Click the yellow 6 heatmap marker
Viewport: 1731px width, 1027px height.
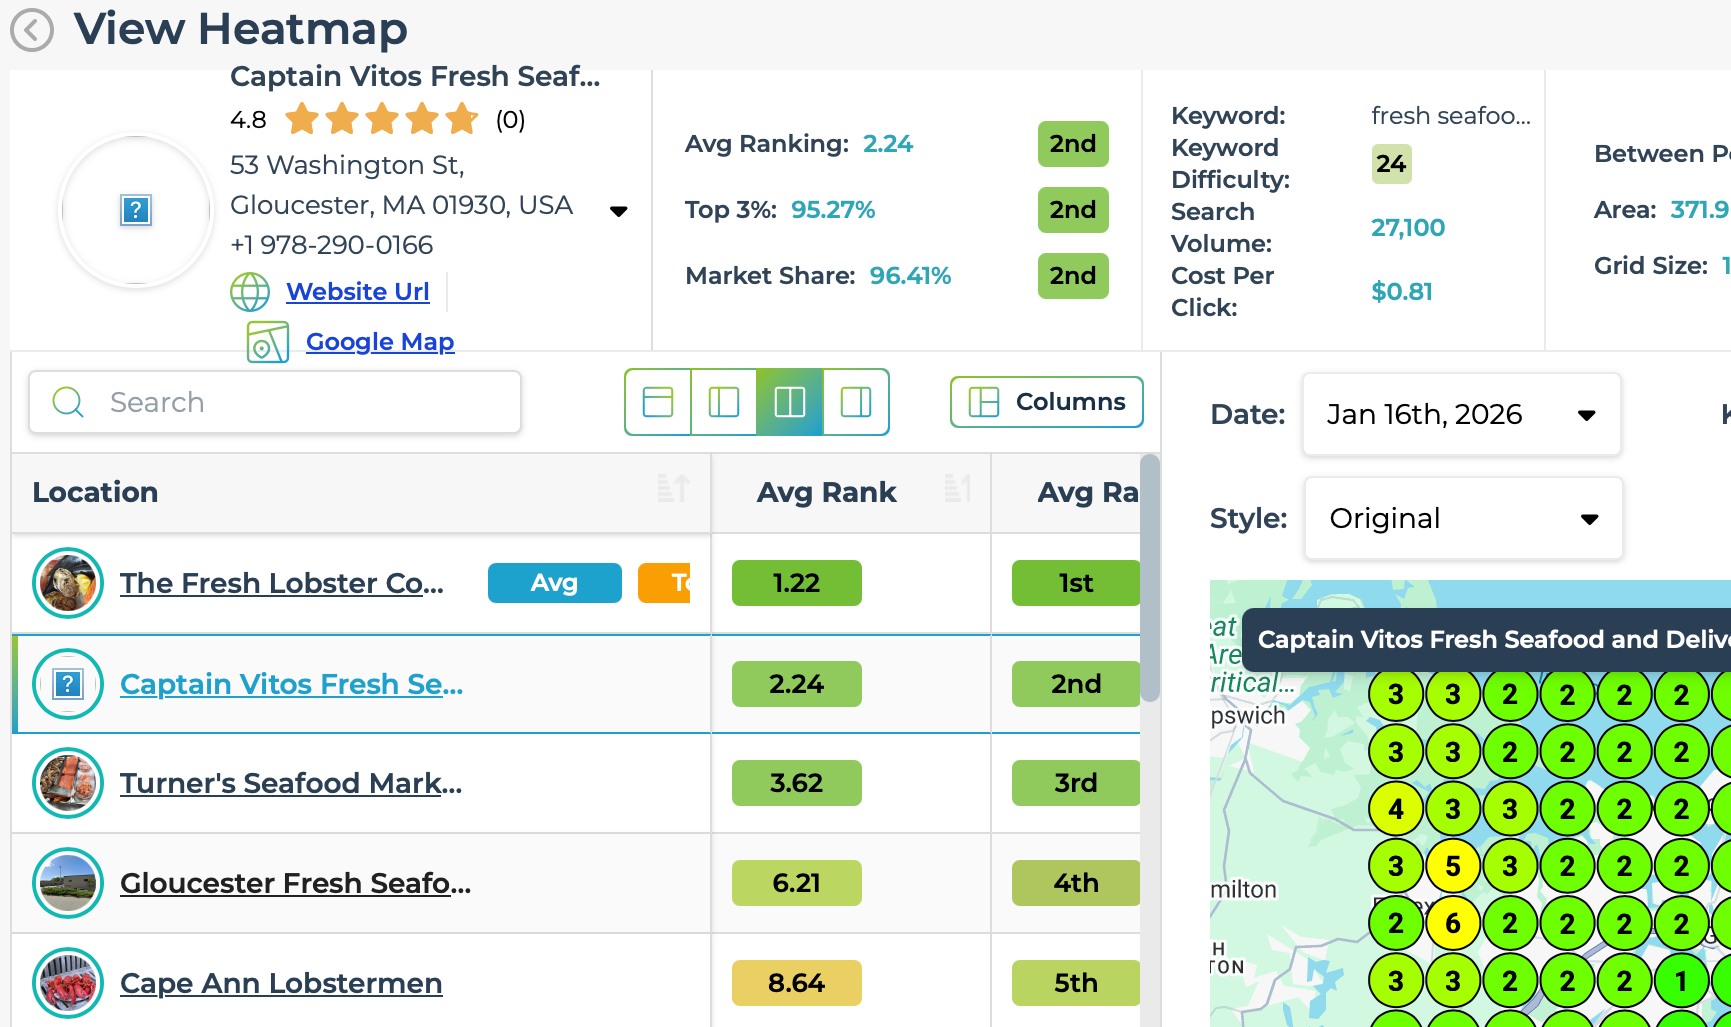1453,924
